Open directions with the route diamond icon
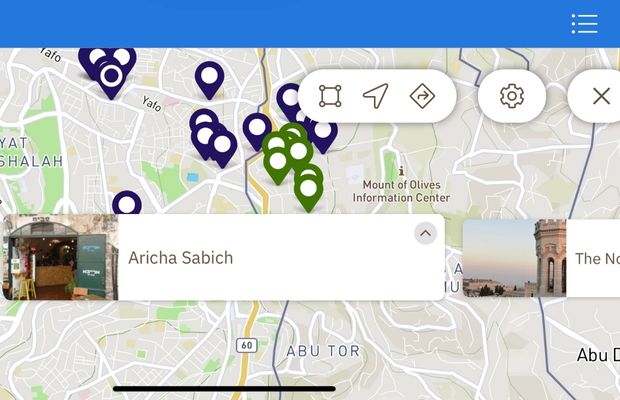The height and width of the screenshot is (400, 620). [x=422, y=96]
